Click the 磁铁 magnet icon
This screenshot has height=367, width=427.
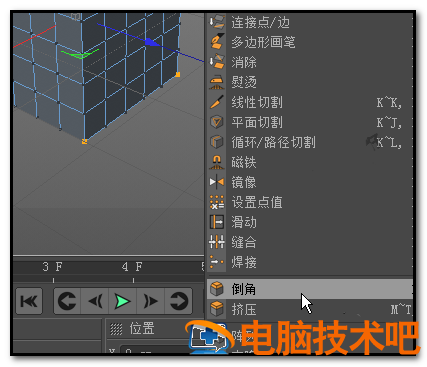[x=217, y=162]
